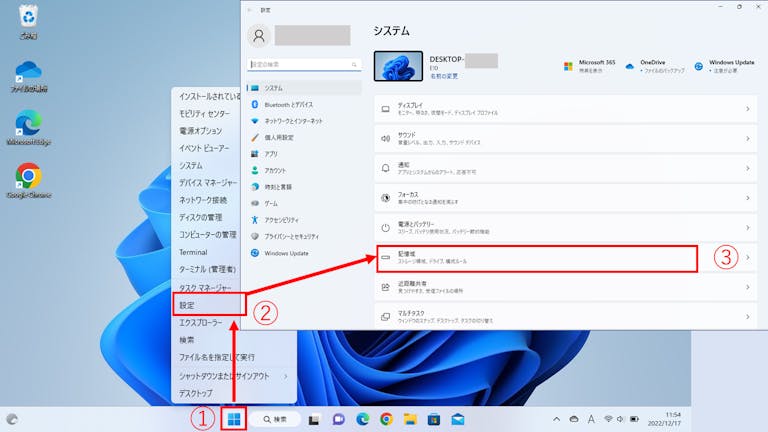
Task: Open the Microsoft 365 header tile
Action: click(x=590, y=66)
